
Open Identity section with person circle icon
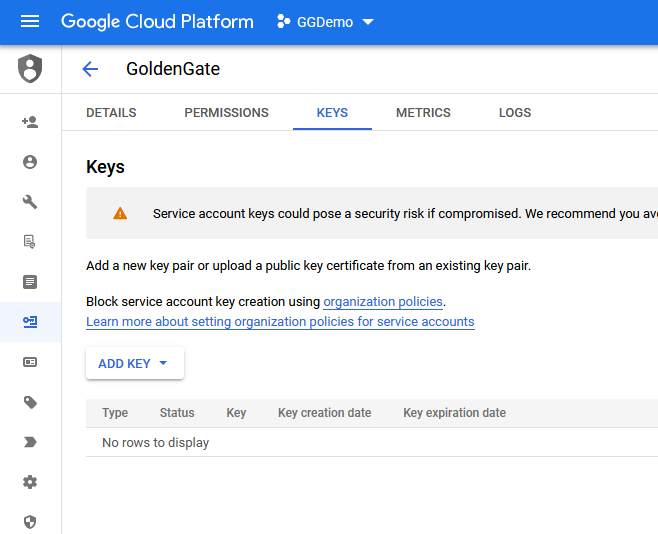[x=30, y=162]
